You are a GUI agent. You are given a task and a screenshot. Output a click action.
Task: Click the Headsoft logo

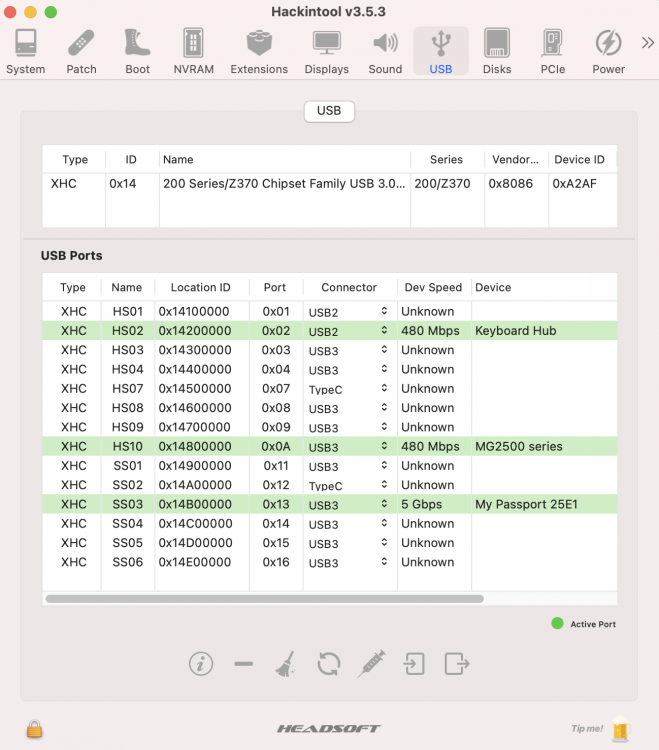tap(329, 728)
